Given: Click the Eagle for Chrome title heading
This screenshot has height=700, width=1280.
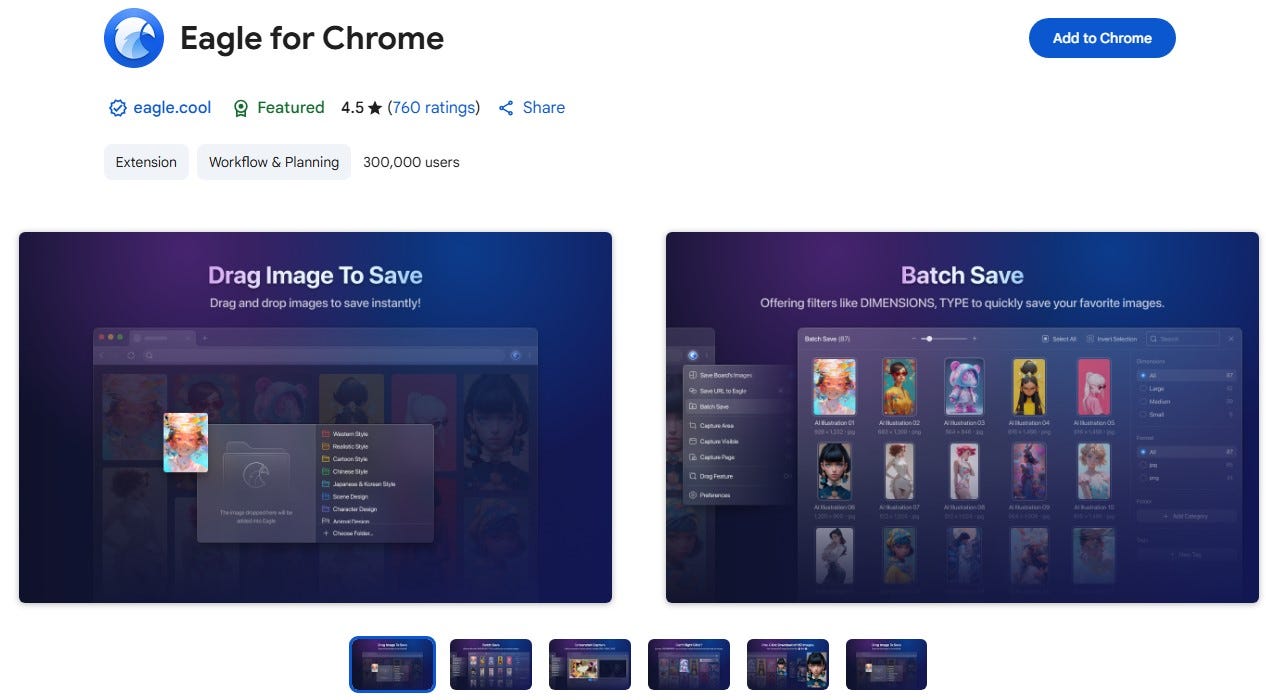Looking at the screenshot, I should point(312,38).
